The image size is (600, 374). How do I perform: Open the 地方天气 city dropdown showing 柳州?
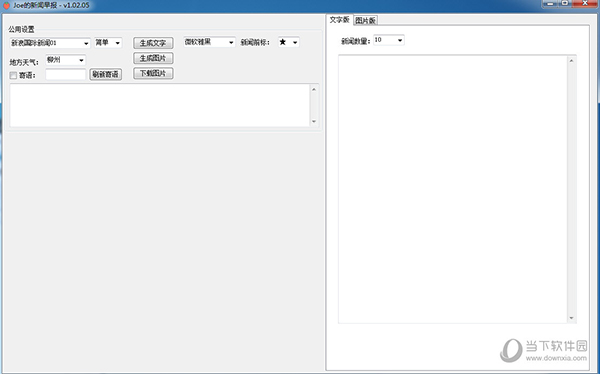click(66, 60)
